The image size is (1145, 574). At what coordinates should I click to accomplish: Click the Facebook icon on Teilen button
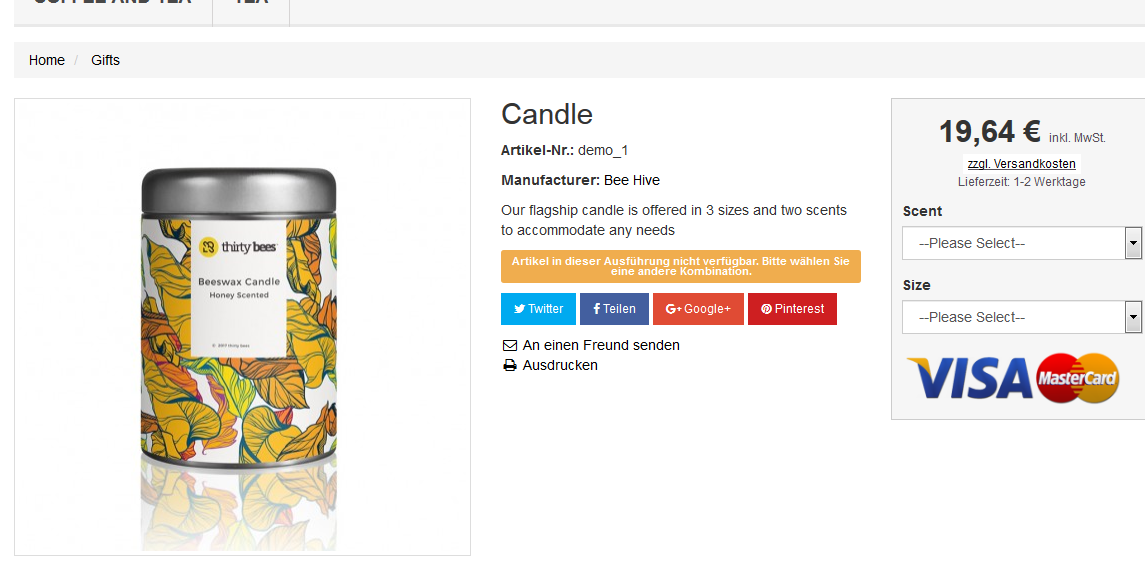click(597, 309)
